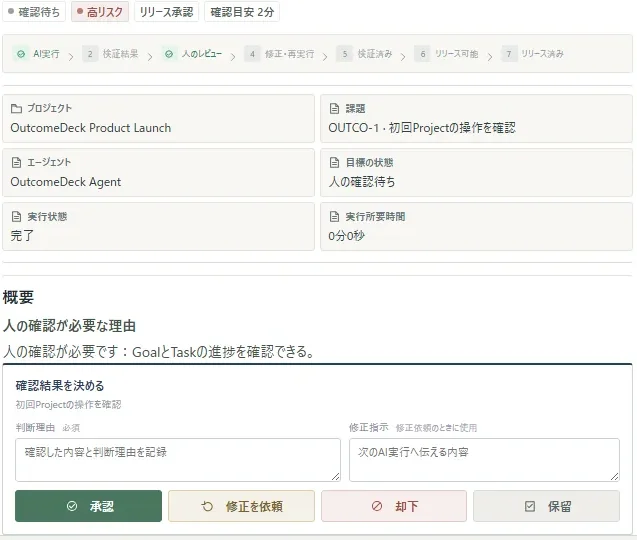Focus the 判断理由 text area
The height and width of the screenshot is (540, 637).
coord(178,460)
